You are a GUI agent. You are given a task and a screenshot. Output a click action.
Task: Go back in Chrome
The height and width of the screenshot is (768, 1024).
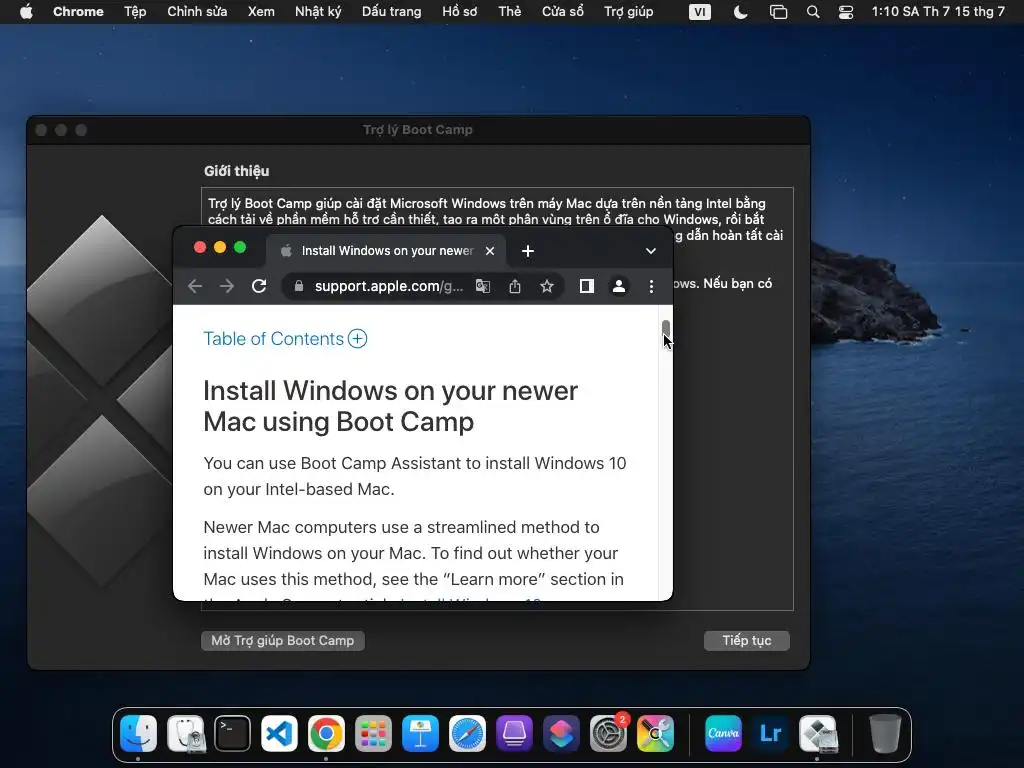click(x=195, y=286)
